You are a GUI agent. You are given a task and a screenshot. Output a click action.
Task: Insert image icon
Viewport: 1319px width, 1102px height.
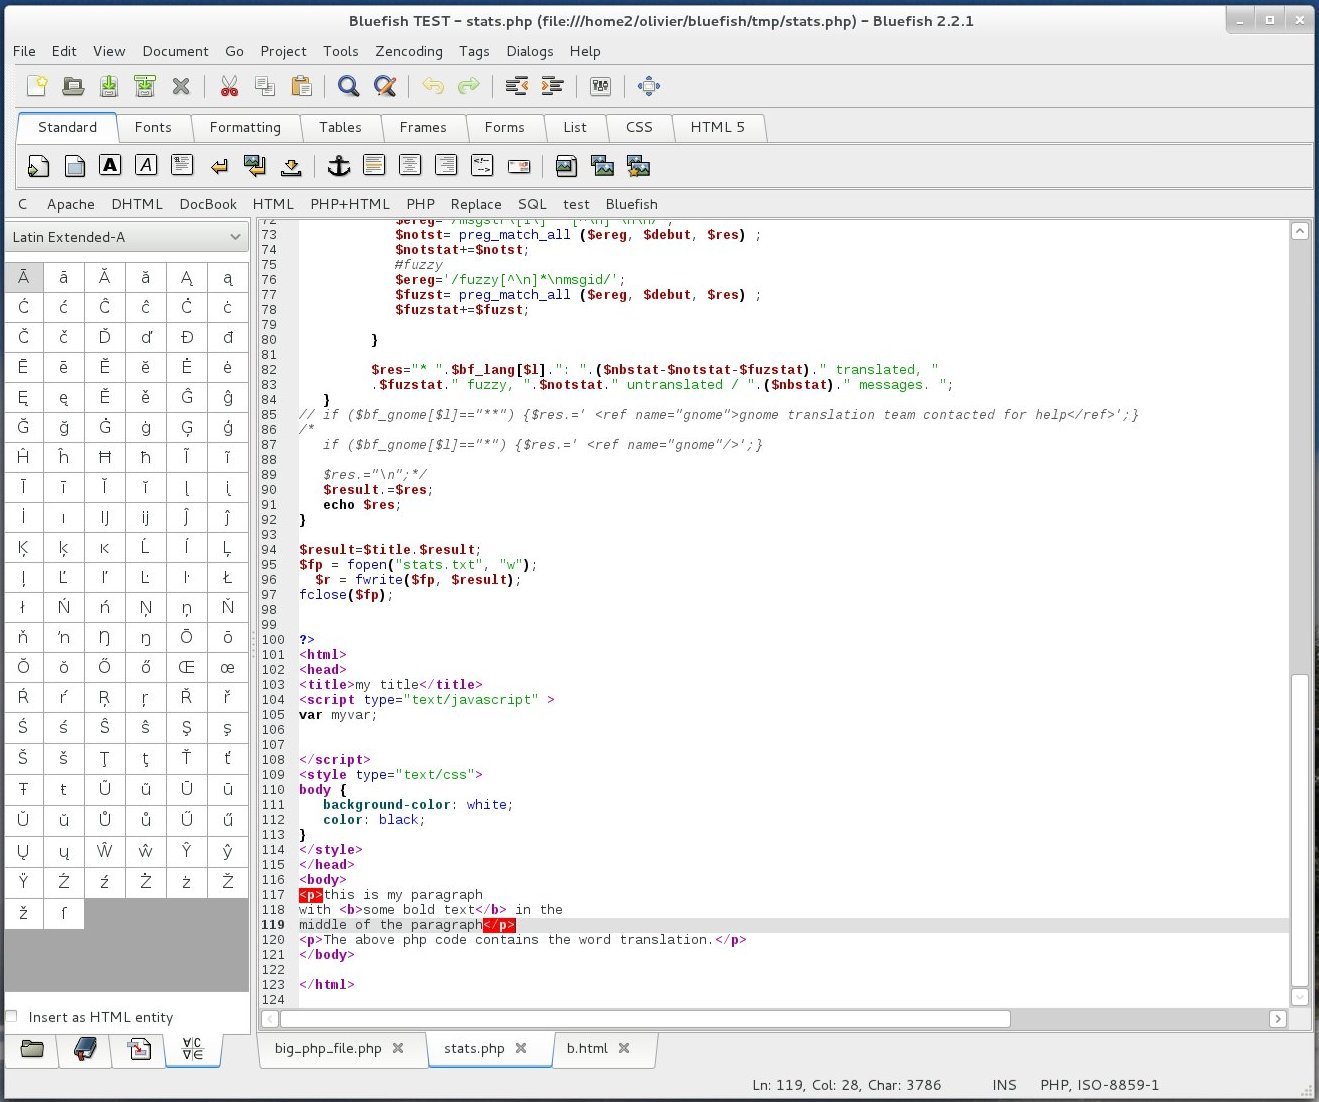(566, 166)
